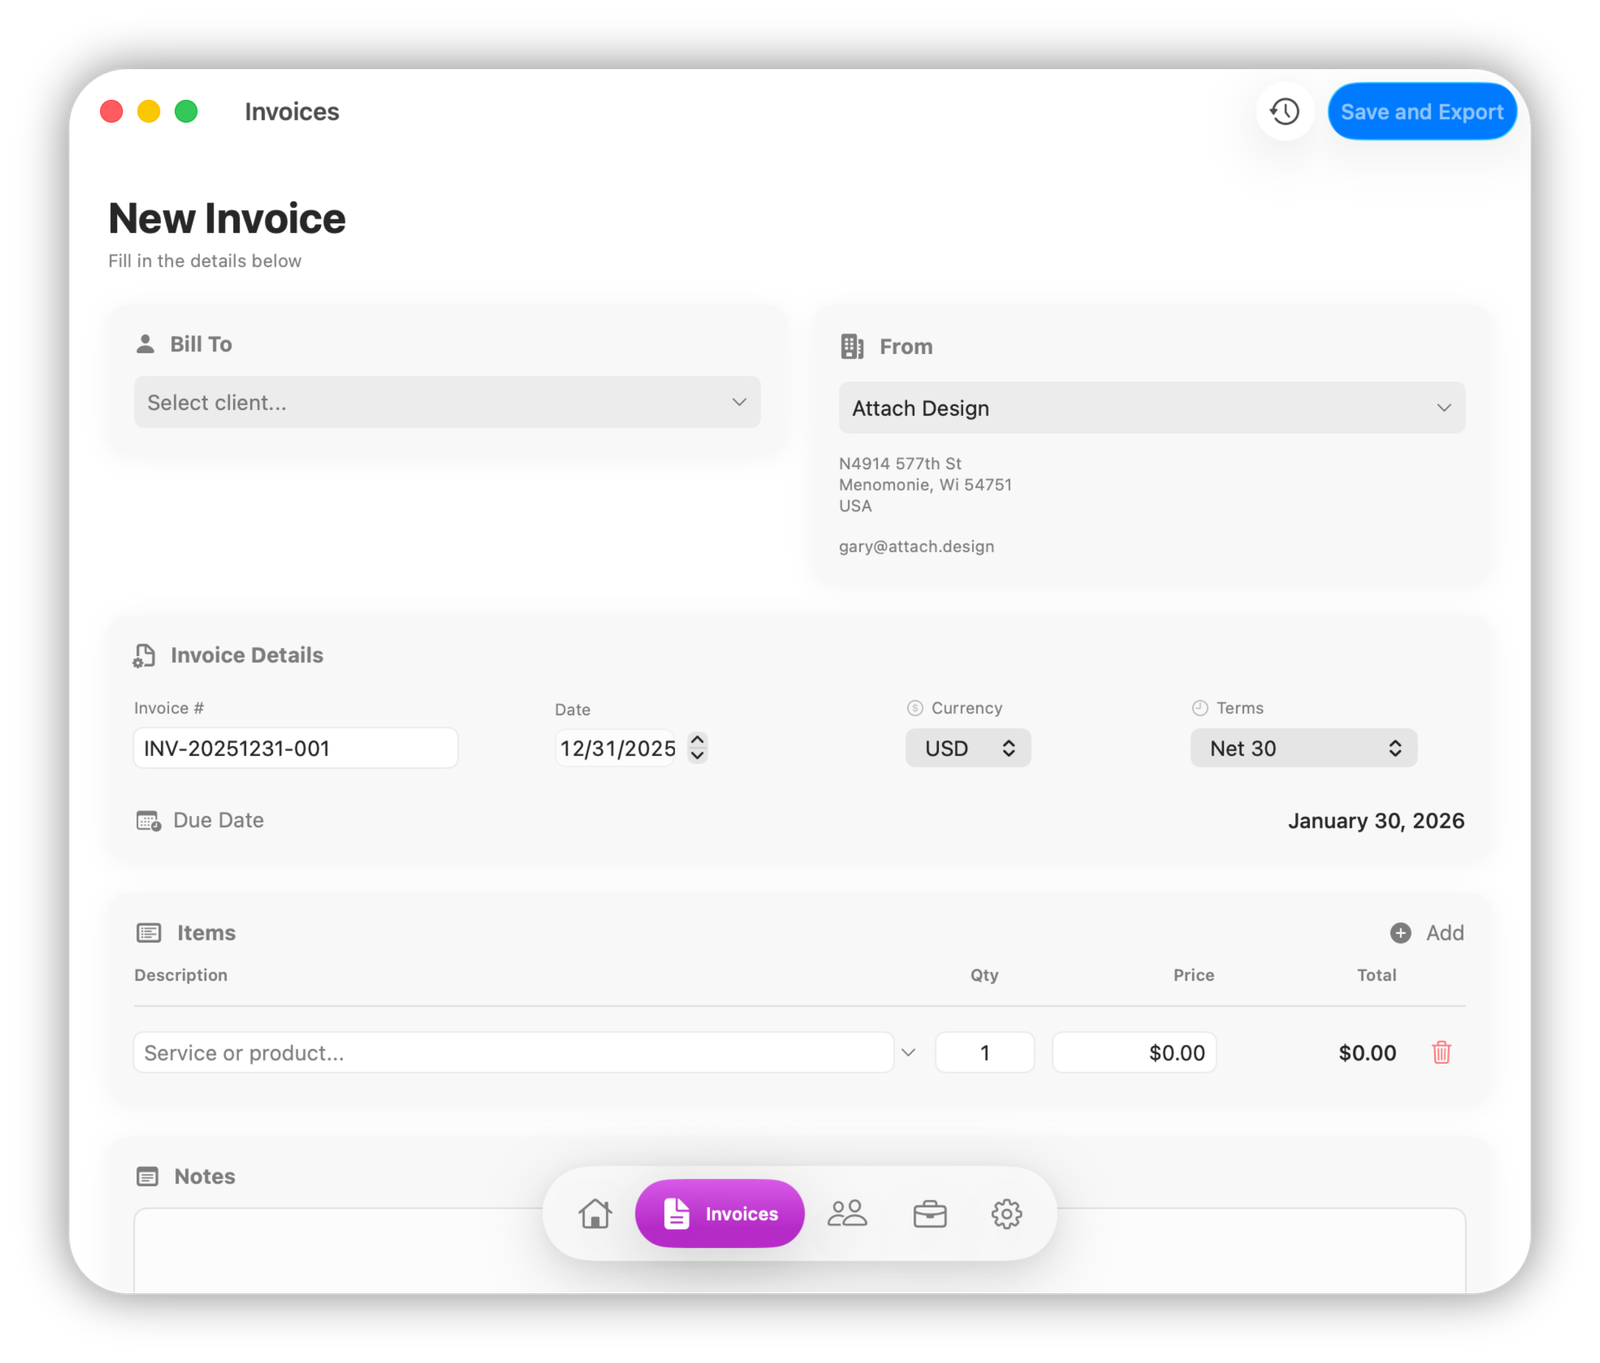Open the Home tab in bottom navigation
Screen dimensions: 1600x1363
coord(595,1213)
